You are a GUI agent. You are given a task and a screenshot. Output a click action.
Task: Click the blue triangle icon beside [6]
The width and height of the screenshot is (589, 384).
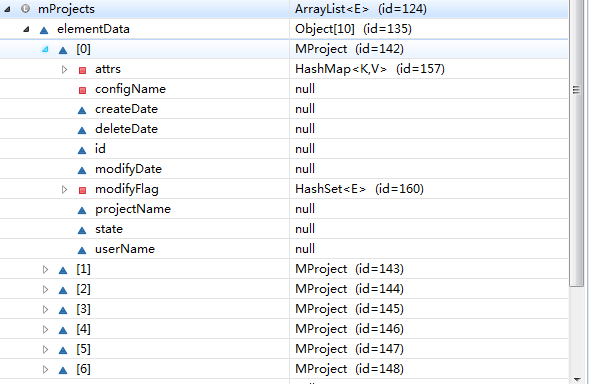63,370
